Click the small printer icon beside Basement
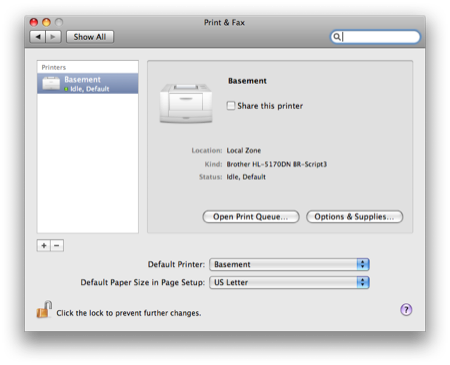 tap(51, 83)
